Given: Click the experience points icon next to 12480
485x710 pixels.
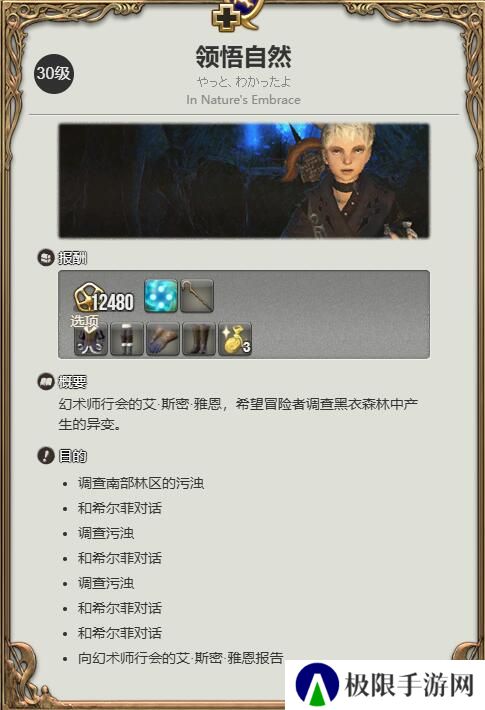Looking at the screenshot, I should click(x=84, y=298).
